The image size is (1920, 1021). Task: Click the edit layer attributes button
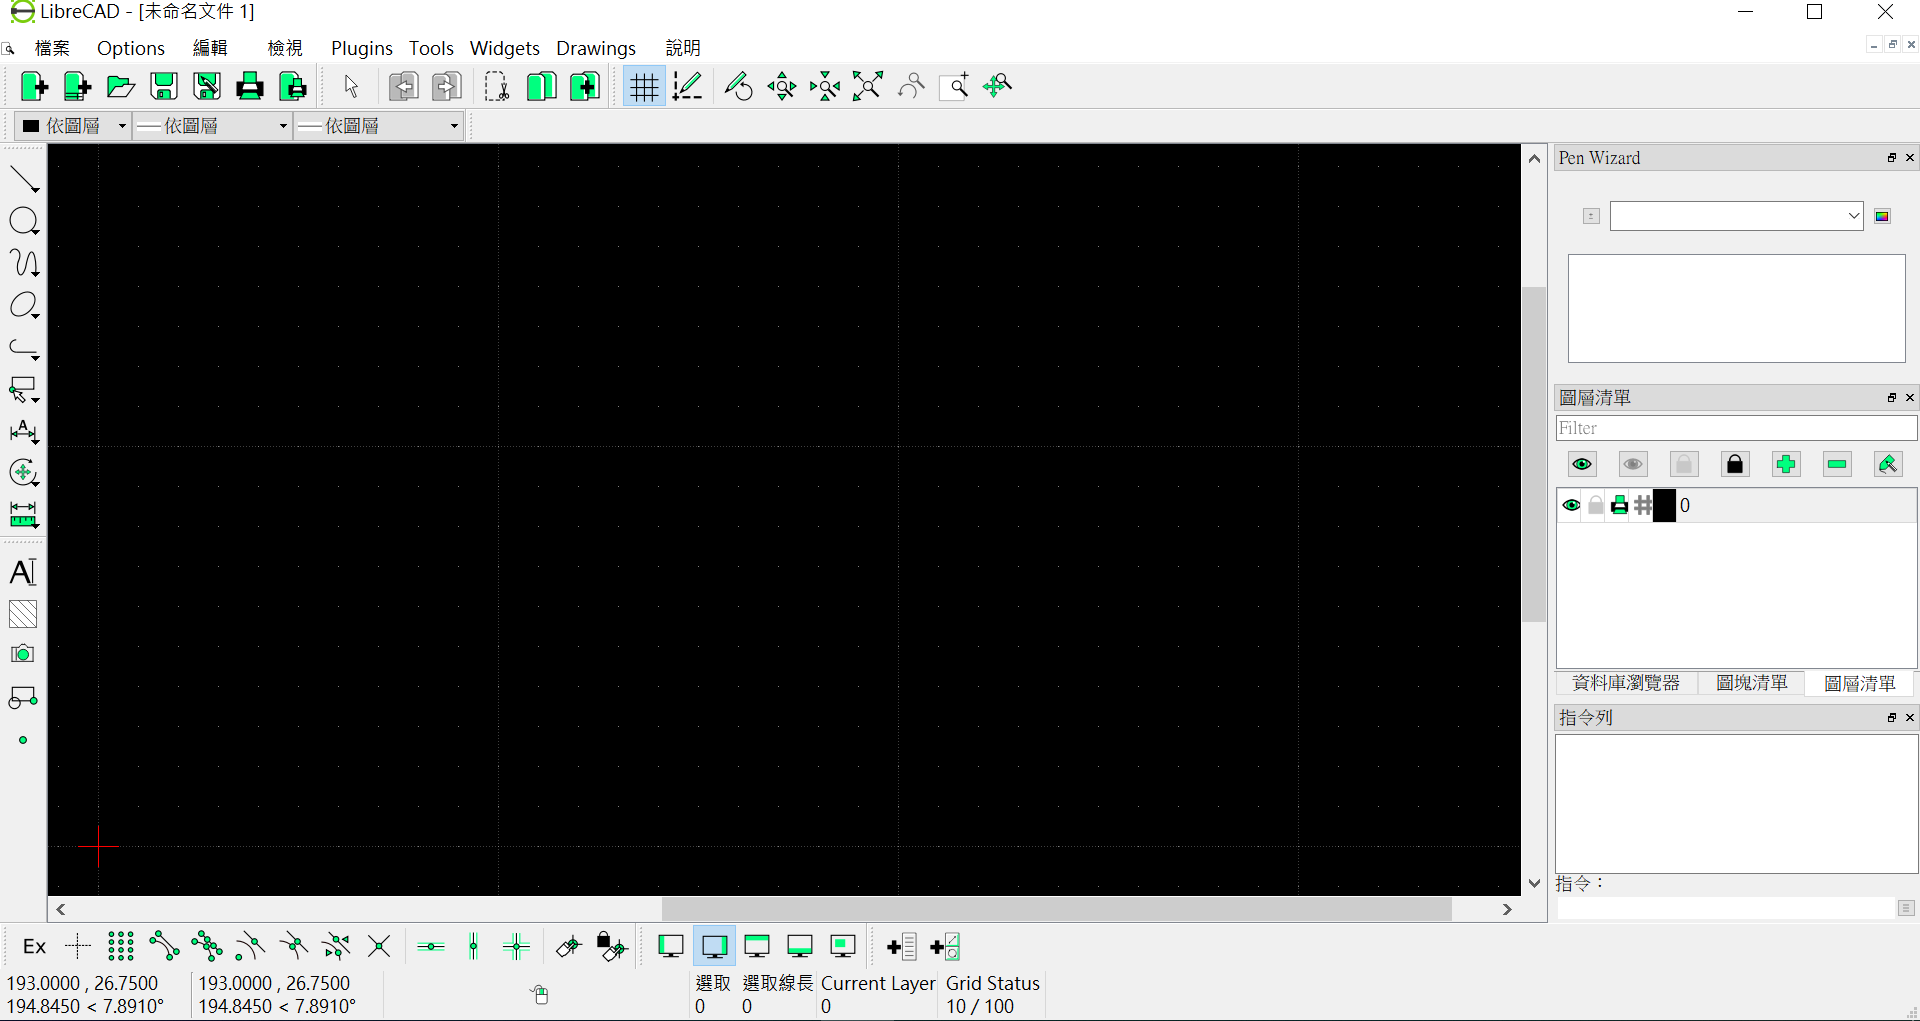pyautogui.click(x=1888, y=464)
